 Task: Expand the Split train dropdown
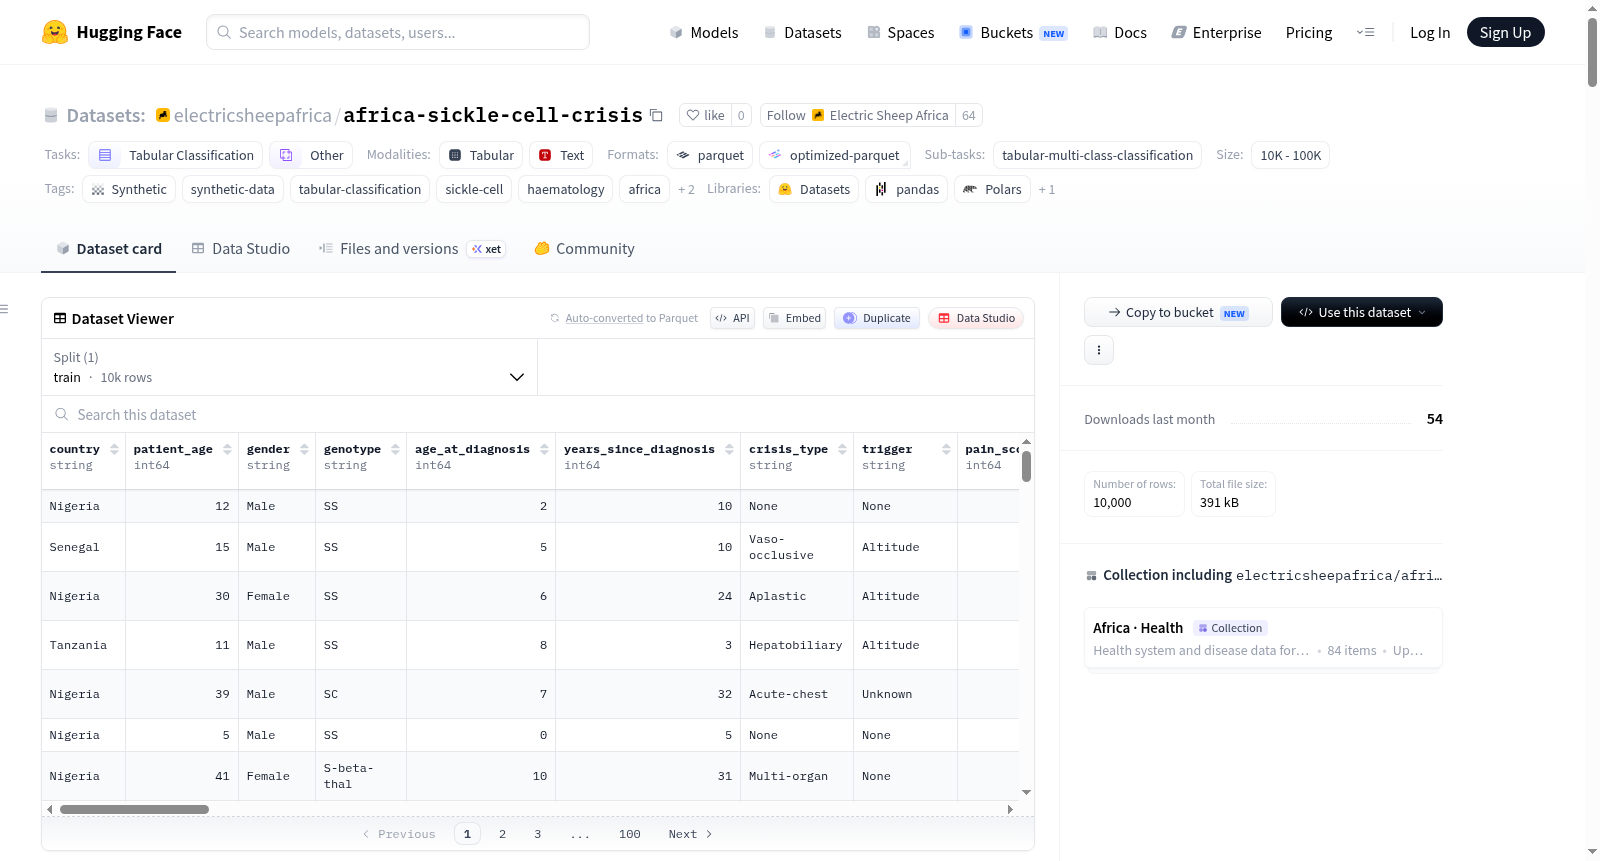coord(290,367)
